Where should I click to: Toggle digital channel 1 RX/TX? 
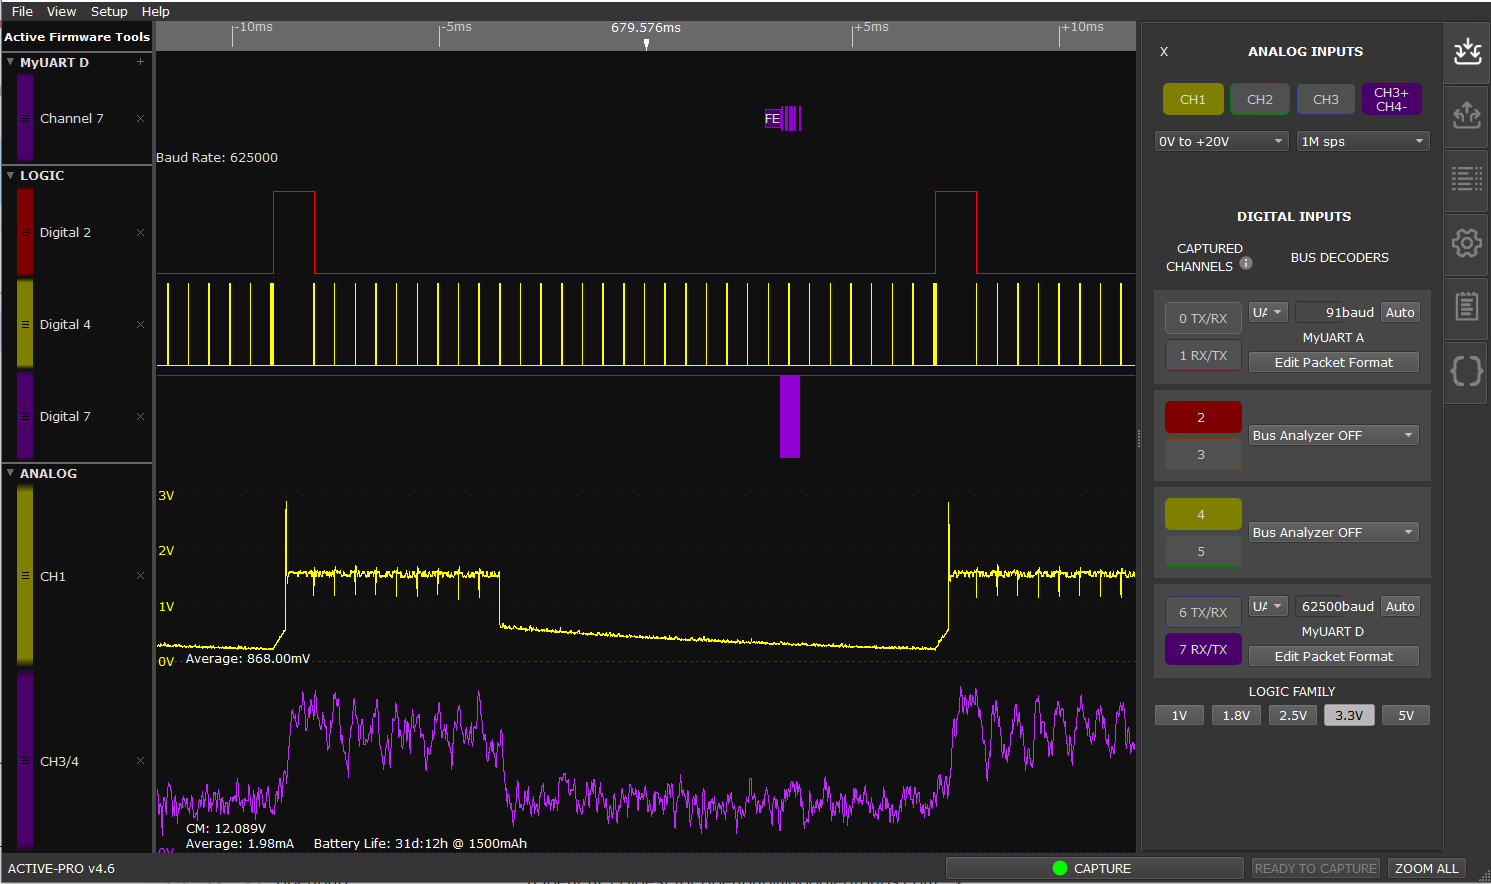click(1203, 355)
